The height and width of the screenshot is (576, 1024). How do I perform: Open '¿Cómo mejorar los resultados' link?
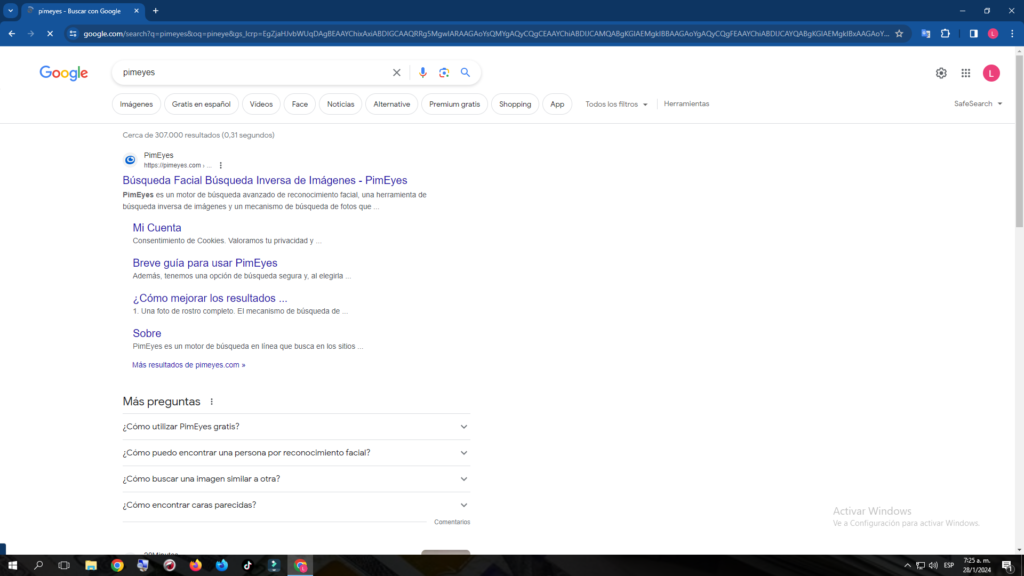pos(210,298)
